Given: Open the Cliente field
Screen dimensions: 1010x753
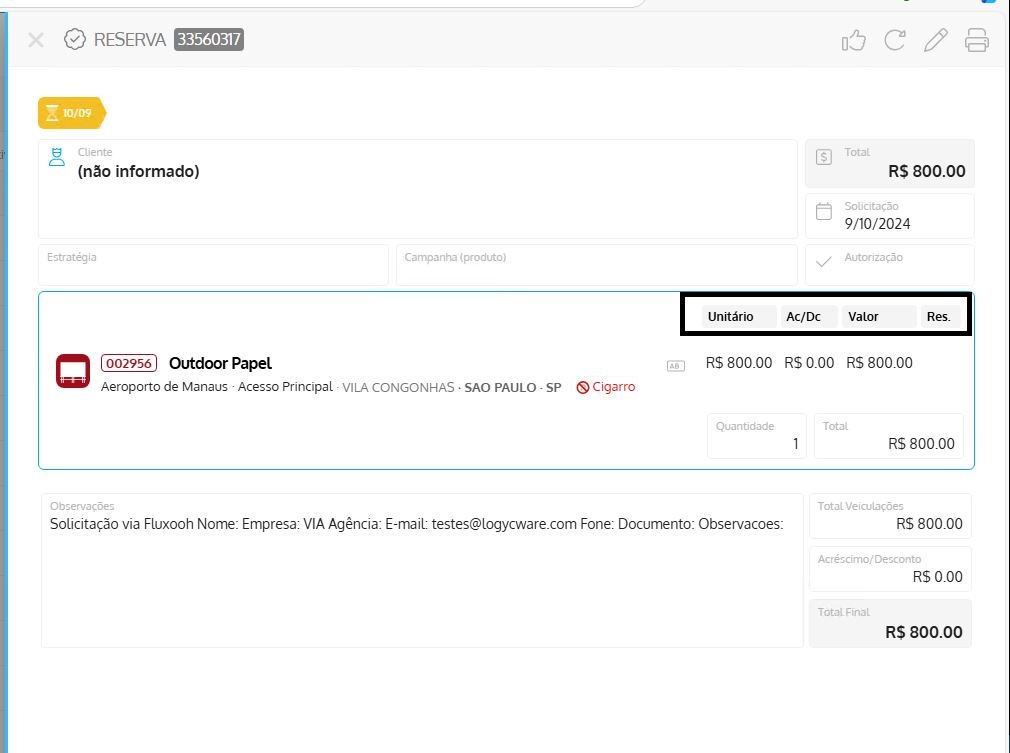Looking at the screenshot, I should tap(417, 188).
